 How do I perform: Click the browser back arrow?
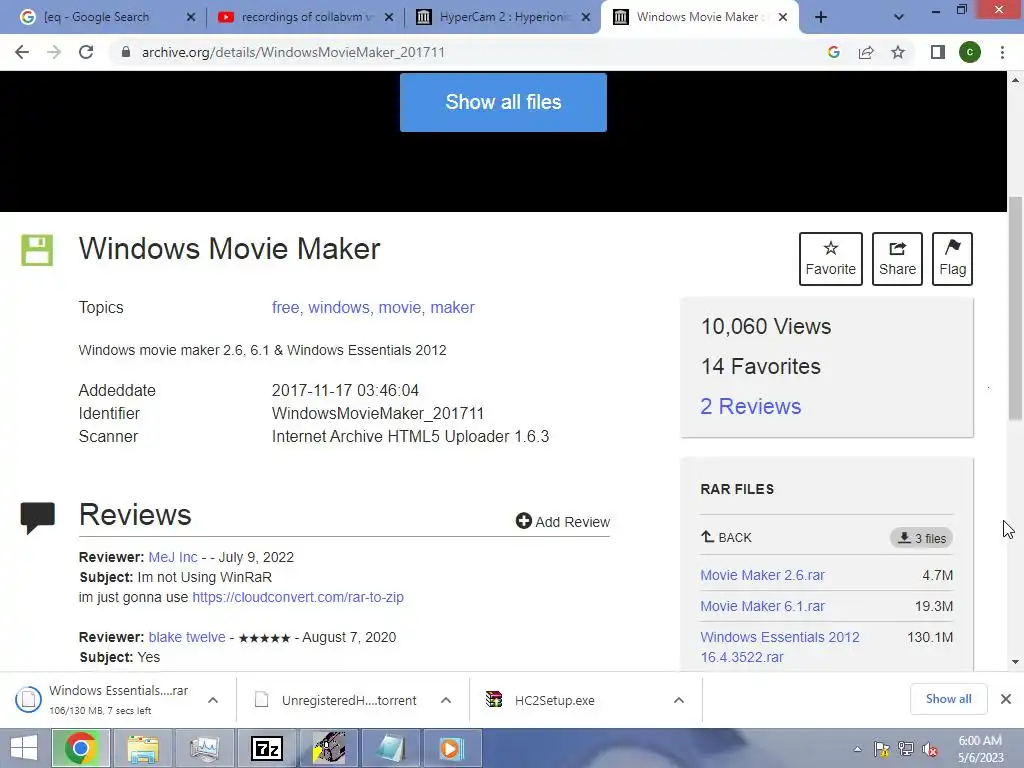pyautogui.click(x=22, y=52)
